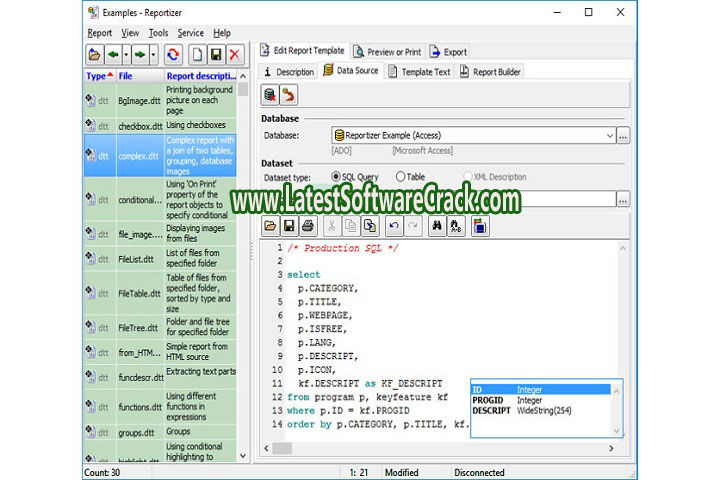Open the Template Text sub-tab
Screen dimensions: 720x480
pyautogui.click(x=419, y=72)
